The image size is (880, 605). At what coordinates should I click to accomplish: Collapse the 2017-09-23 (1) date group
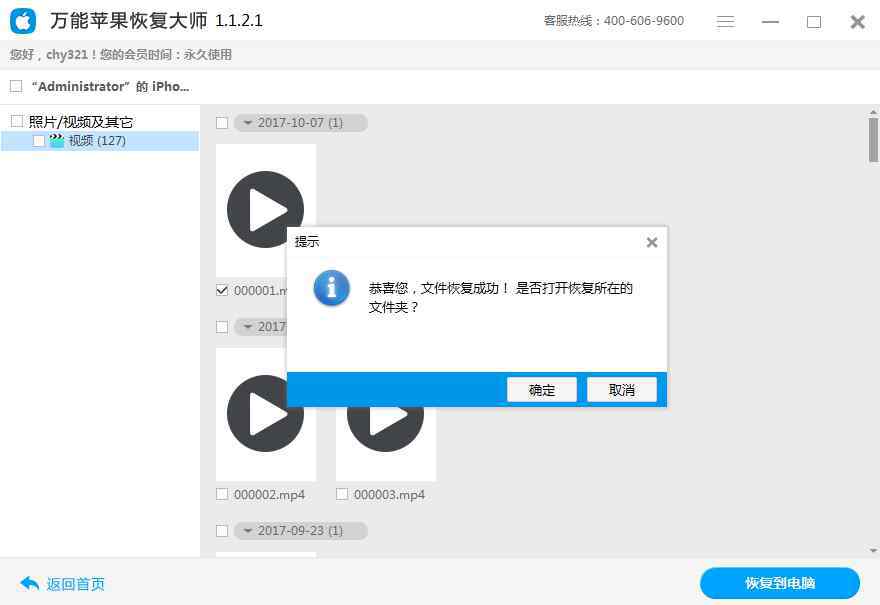tap(301, 531)
